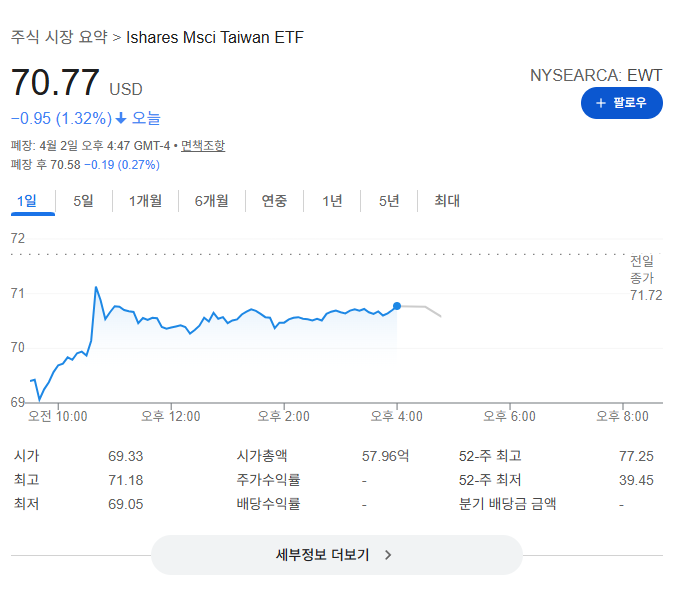Click the plus icon in follow button

pyautogui.click(x=601, y=103)
